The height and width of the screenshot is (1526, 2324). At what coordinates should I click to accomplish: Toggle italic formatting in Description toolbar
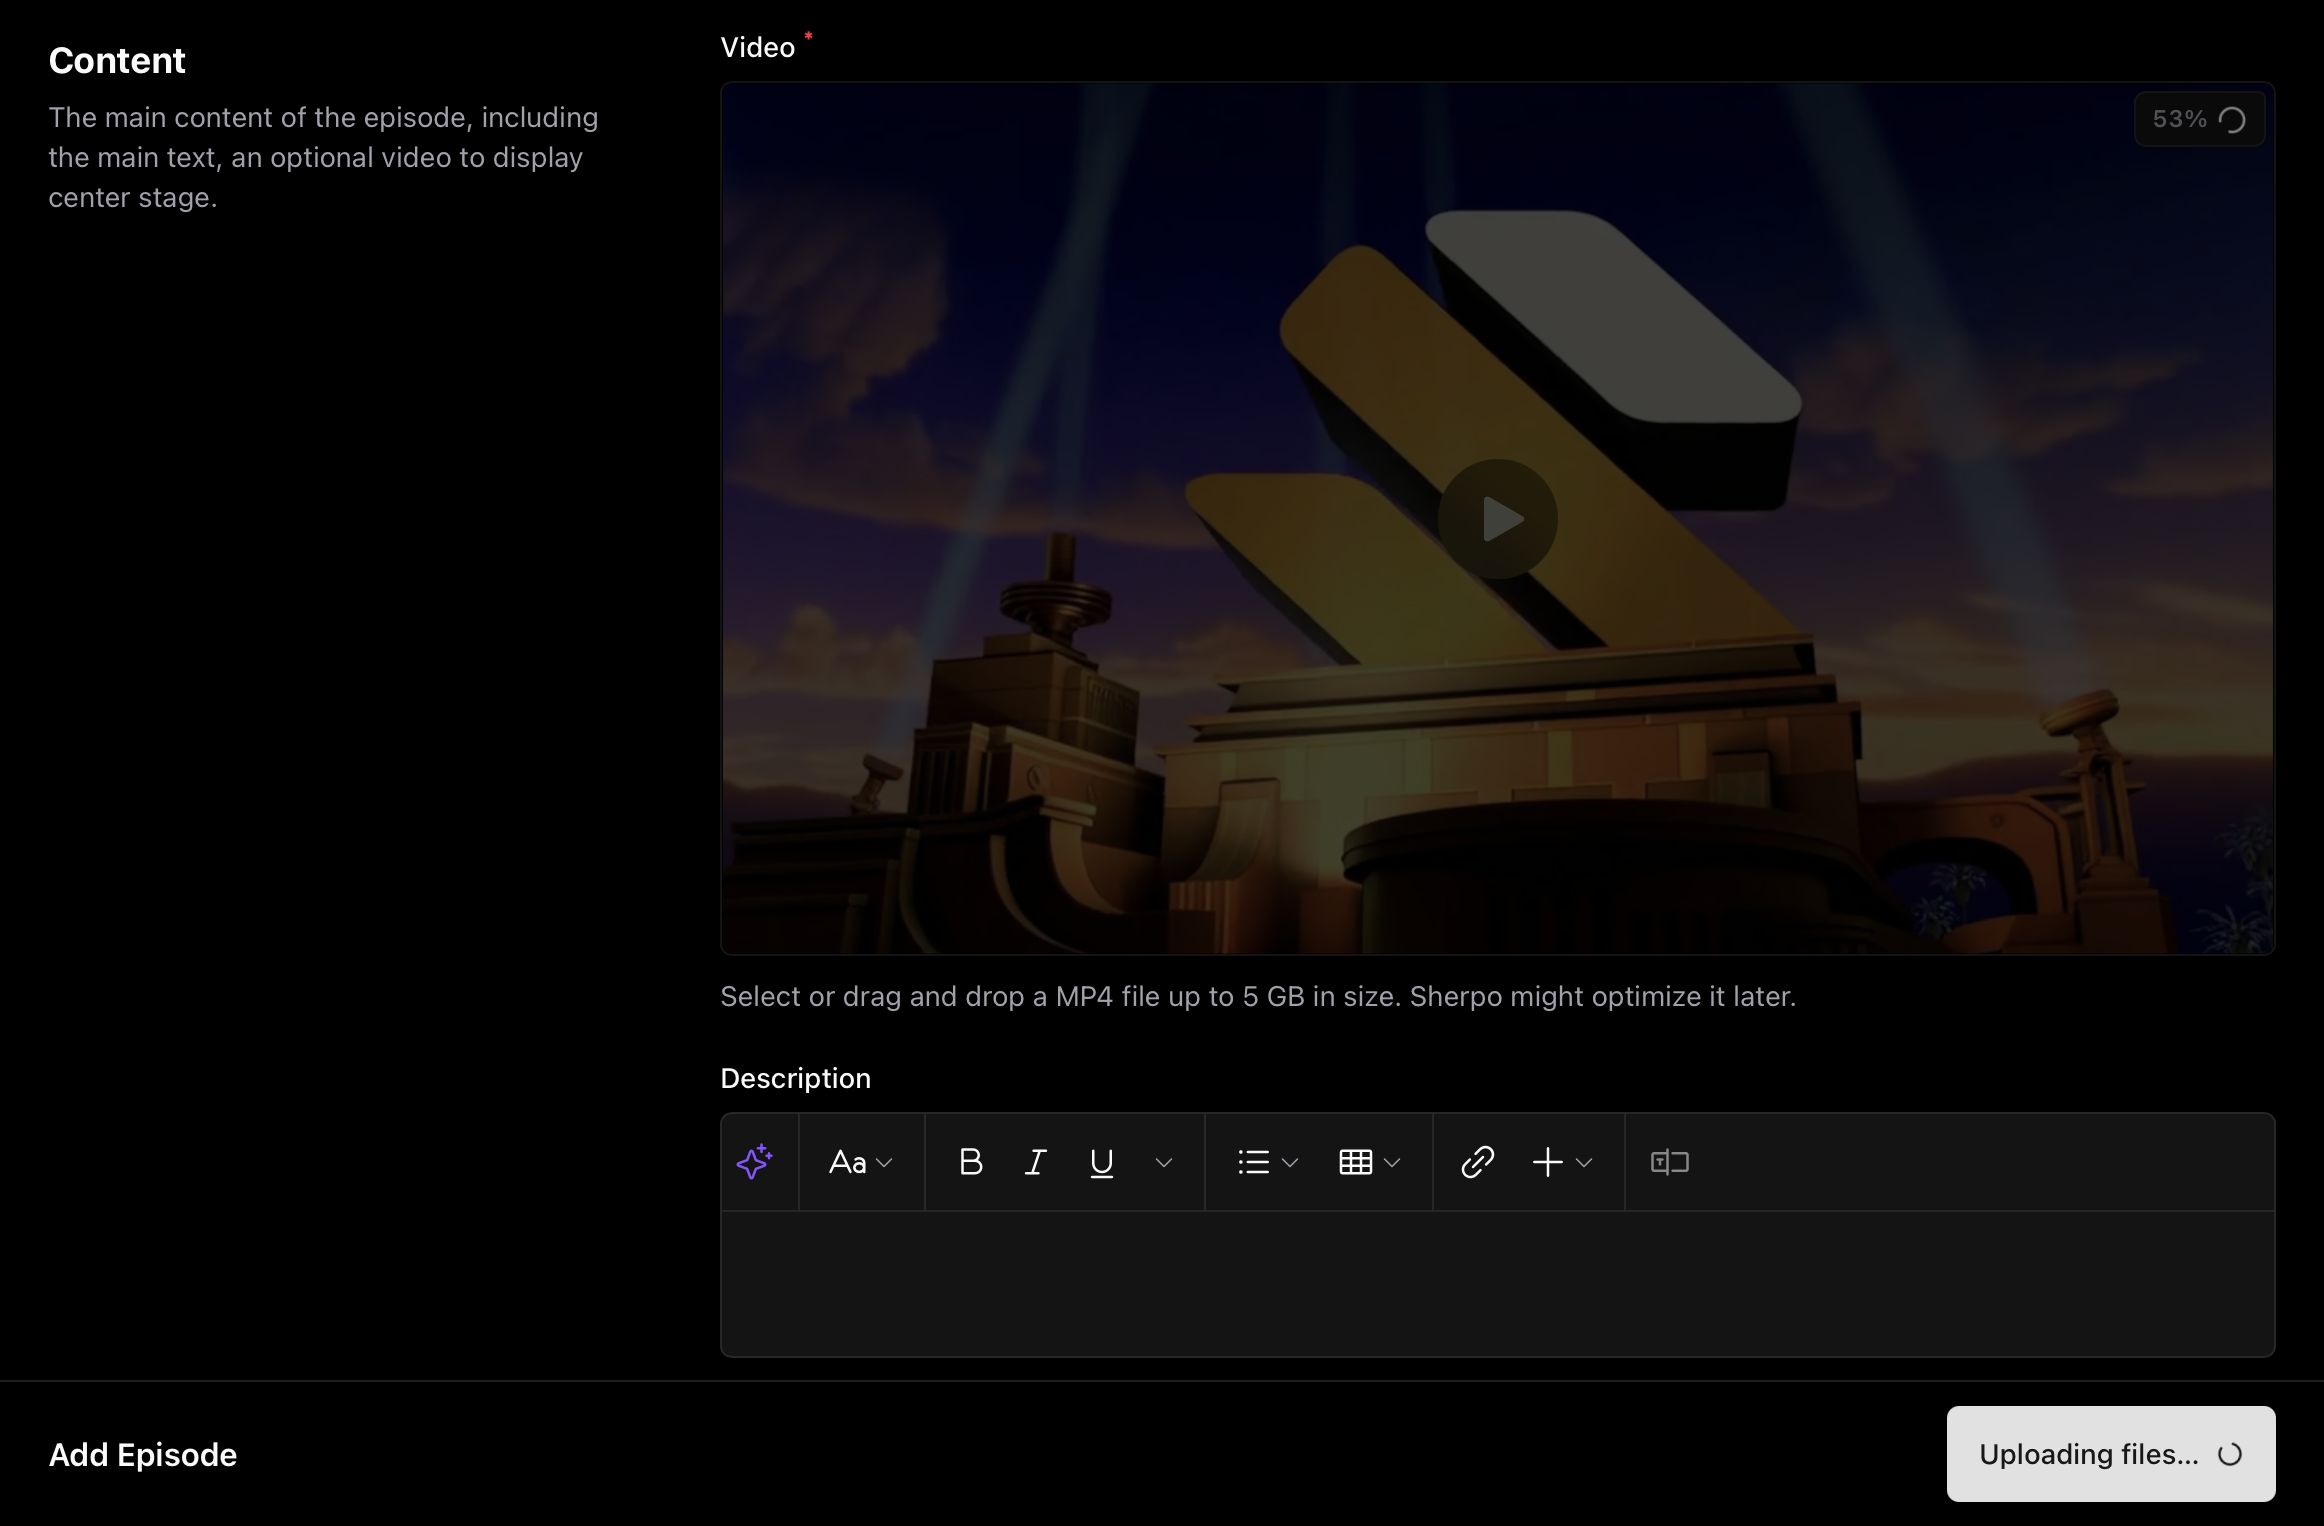1035,1162
